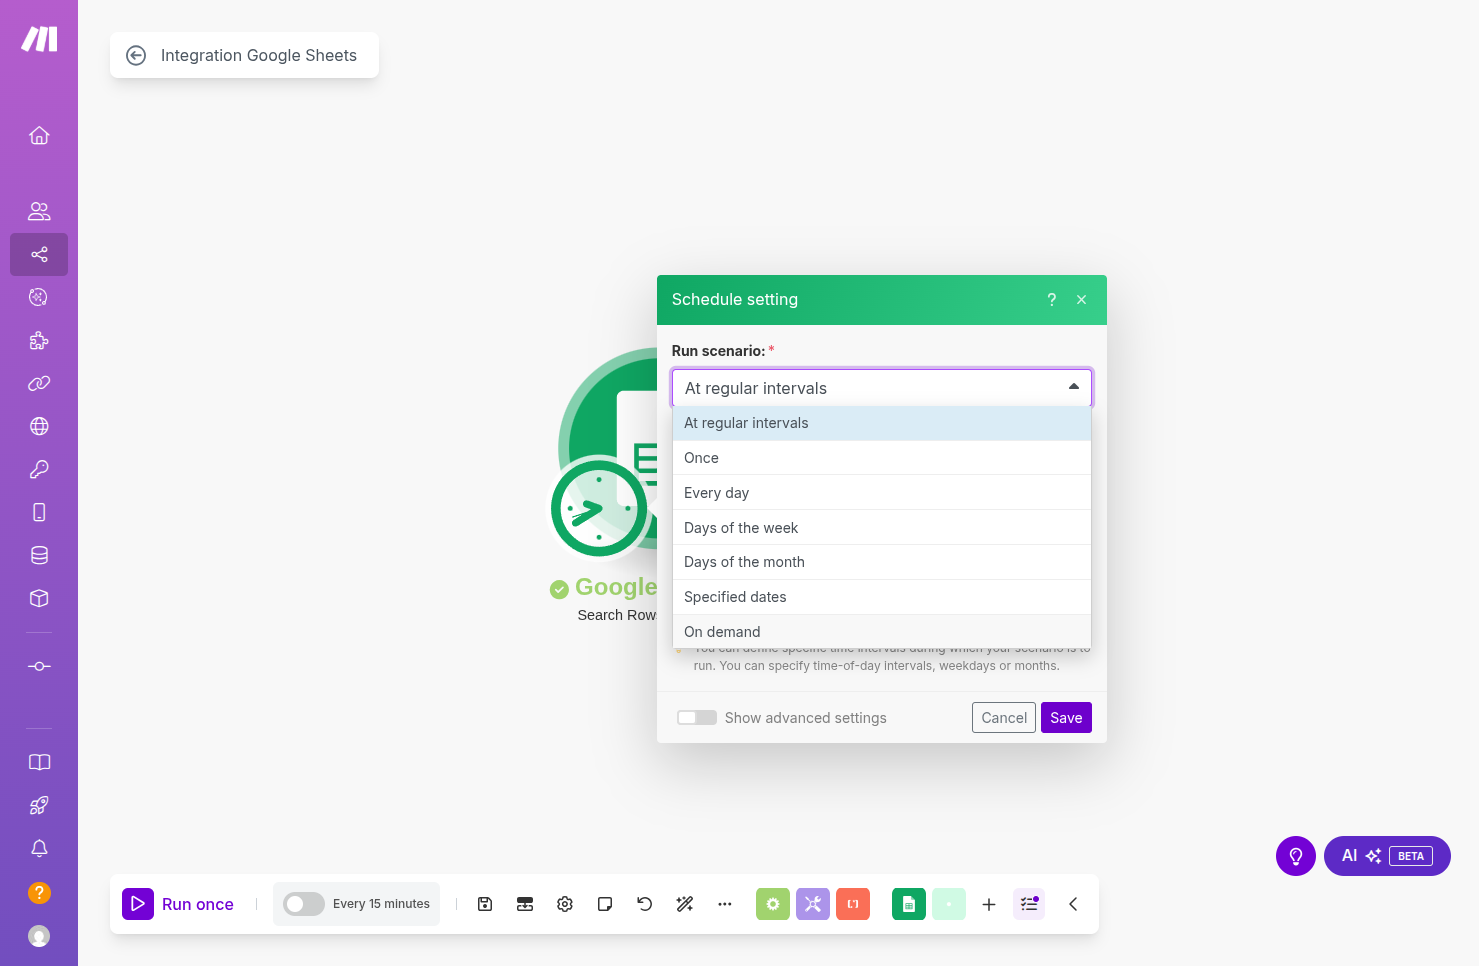Click the purple lightbulb tips button
The height and width of the screenshot is (966, 1479).
(x=1296, y=856)
